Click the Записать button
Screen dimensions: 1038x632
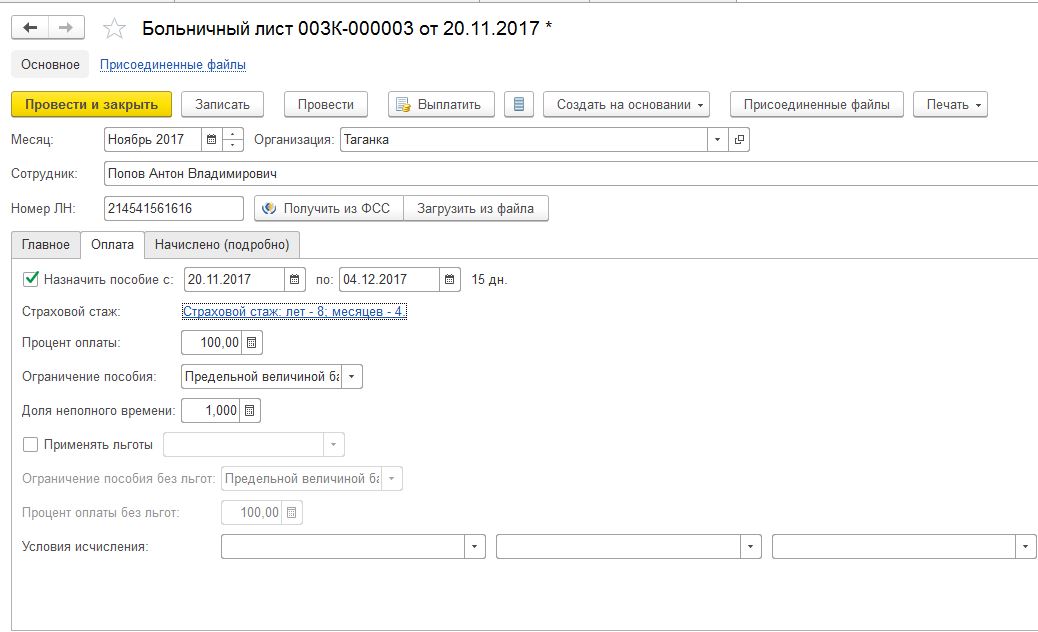click(222, 105)
